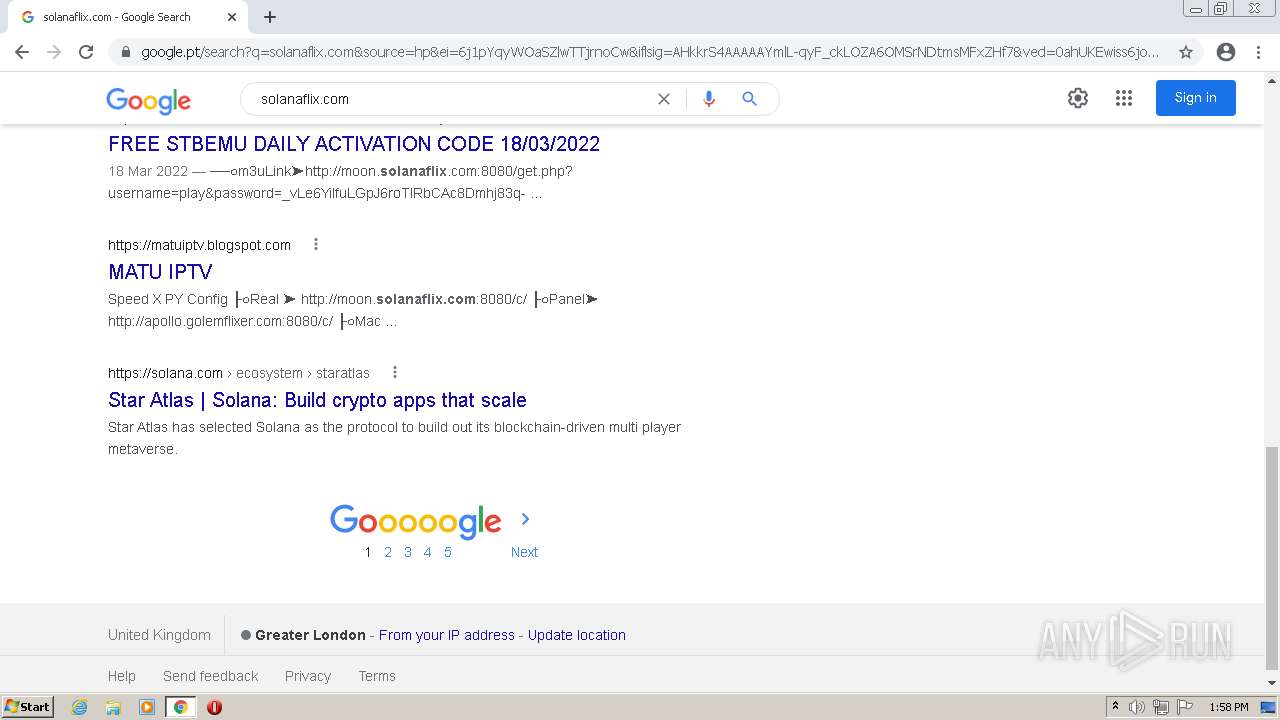The width and height of the screenshot is (1280, 720).
Task: Open the media player taskbar icon
Action: click(147, 707)
